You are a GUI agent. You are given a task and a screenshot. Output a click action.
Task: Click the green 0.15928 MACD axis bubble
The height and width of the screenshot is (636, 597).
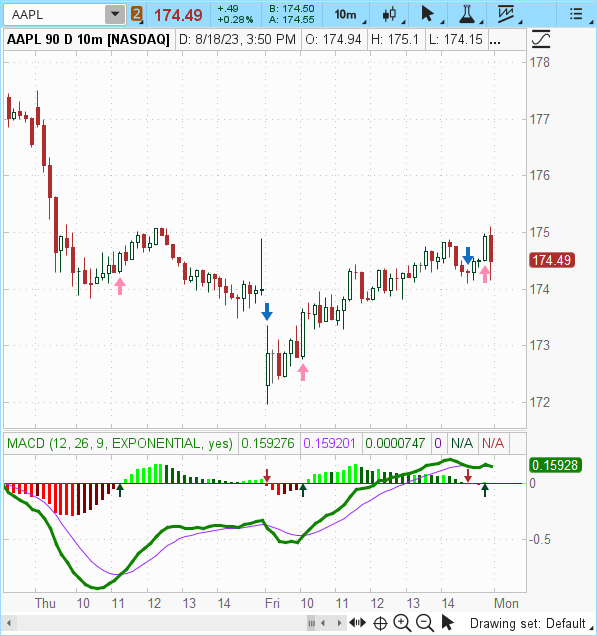coord(555,465)
